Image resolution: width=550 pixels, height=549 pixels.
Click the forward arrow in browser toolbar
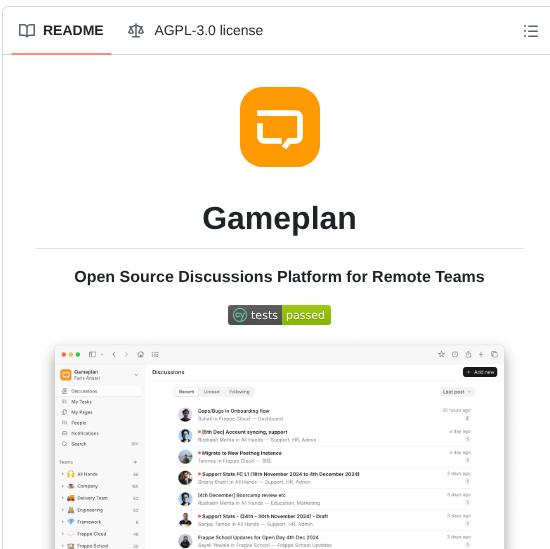tap(126, 354)
